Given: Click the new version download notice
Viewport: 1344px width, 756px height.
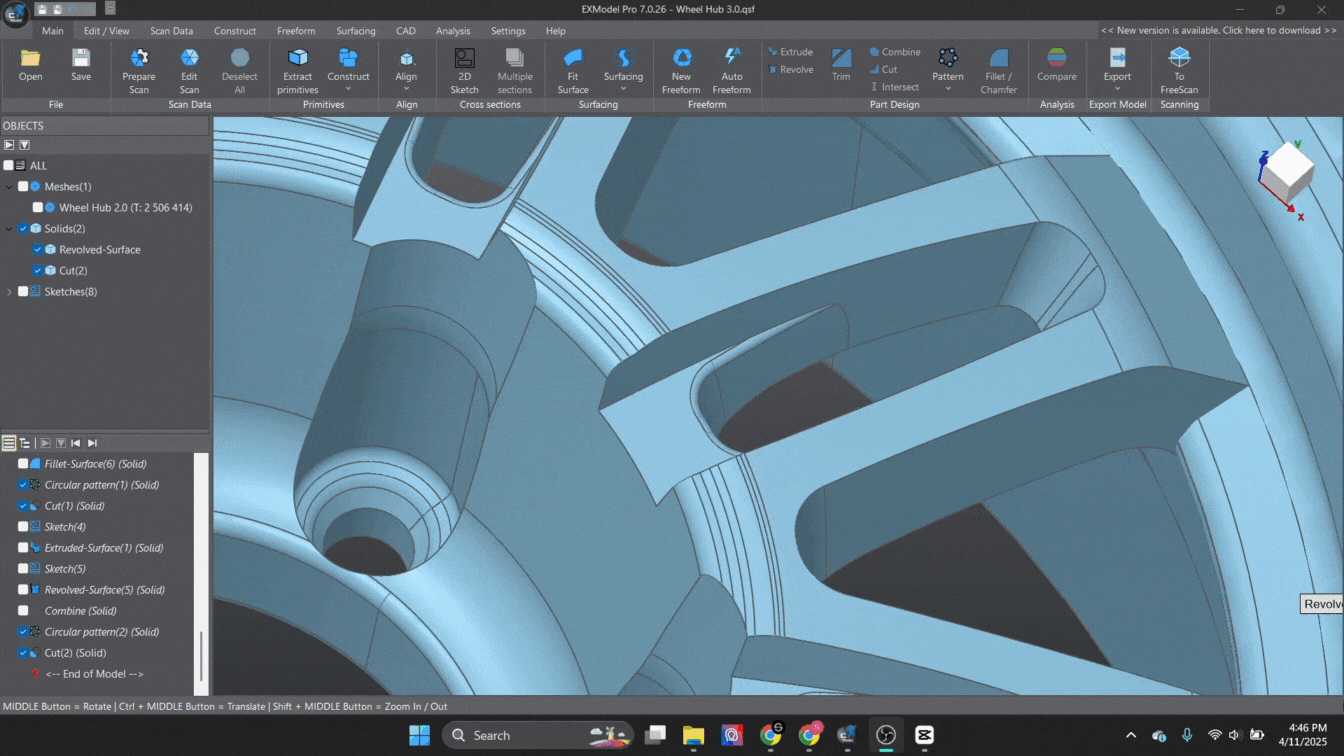Looking at the screenshot, I should 1218,31.
